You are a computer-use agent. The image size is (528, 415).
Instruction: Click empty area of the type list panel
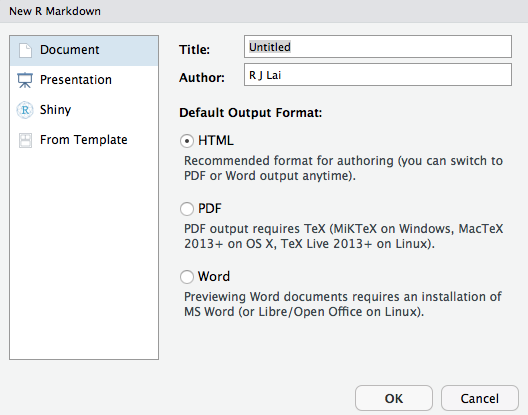pos(84,256)
